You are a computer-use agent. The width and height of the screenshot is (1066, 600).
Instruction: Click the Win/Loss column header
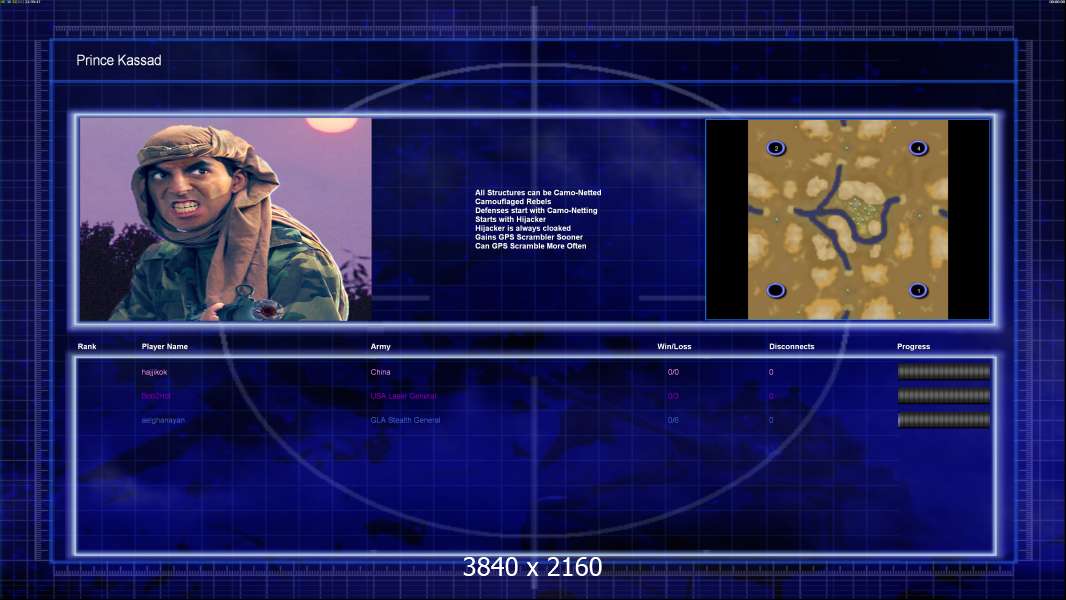pos(674,347)
